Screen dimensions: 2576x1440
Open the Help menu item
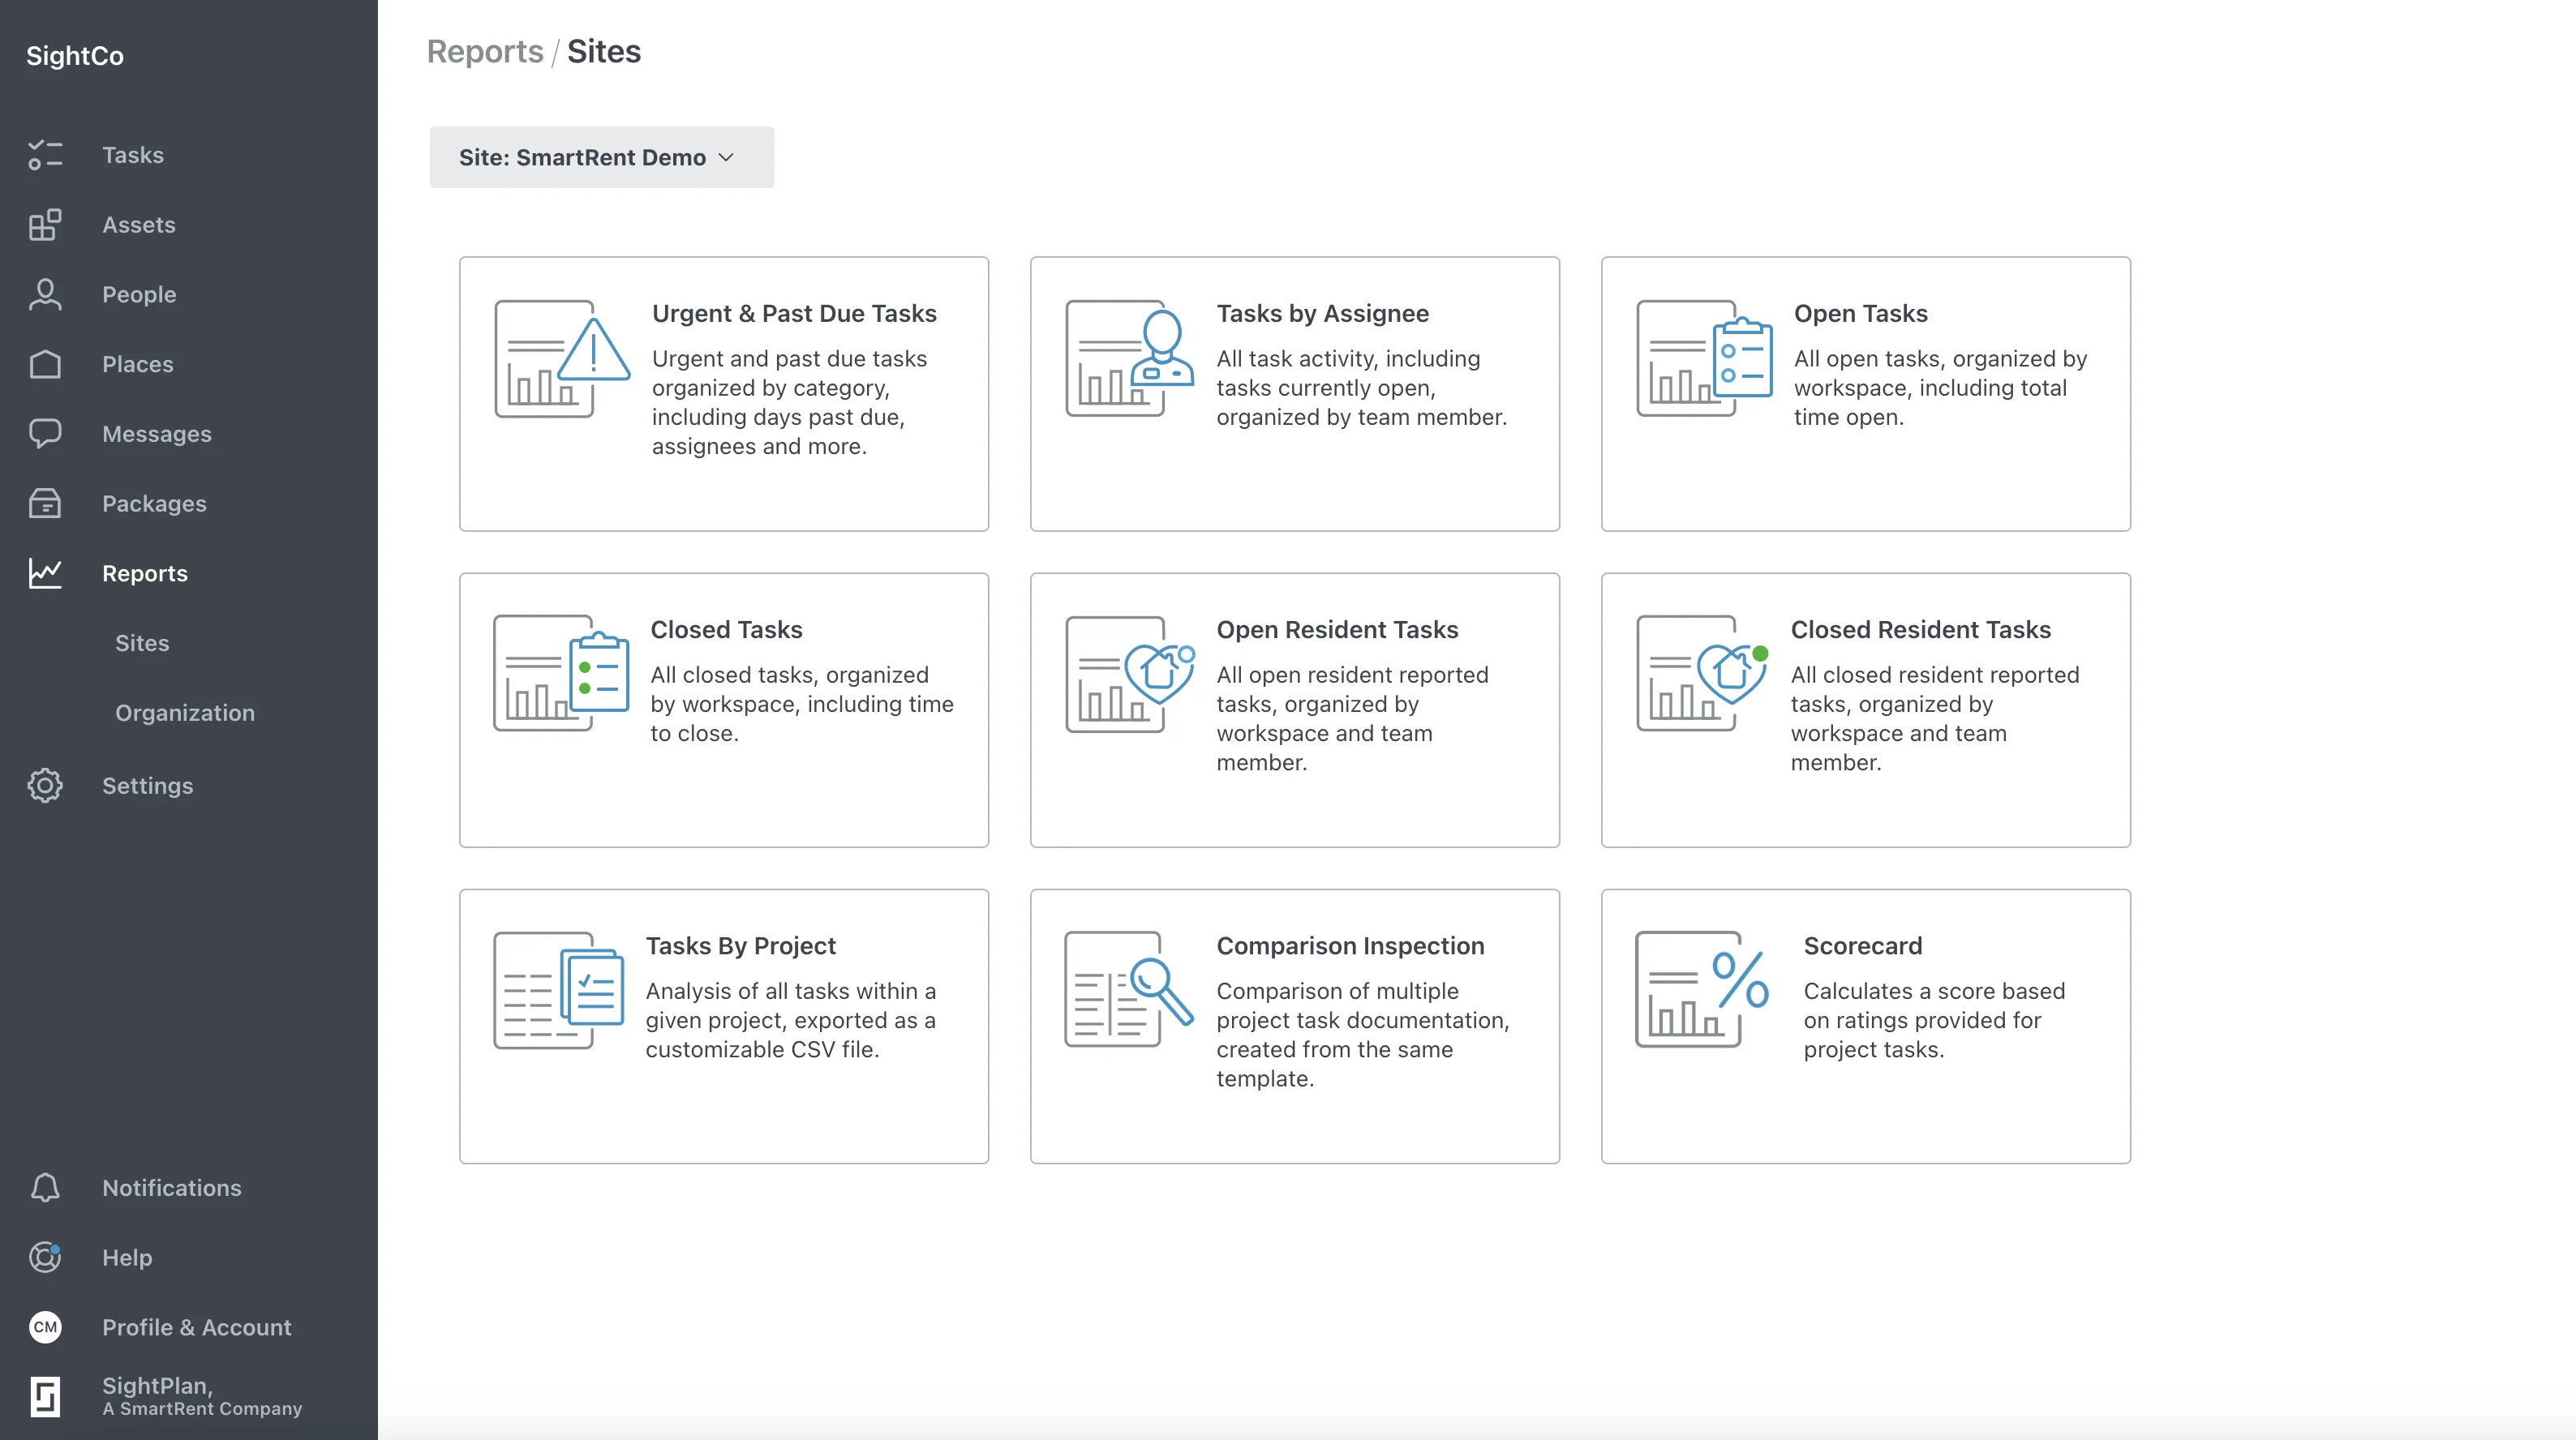point(127,1257)
